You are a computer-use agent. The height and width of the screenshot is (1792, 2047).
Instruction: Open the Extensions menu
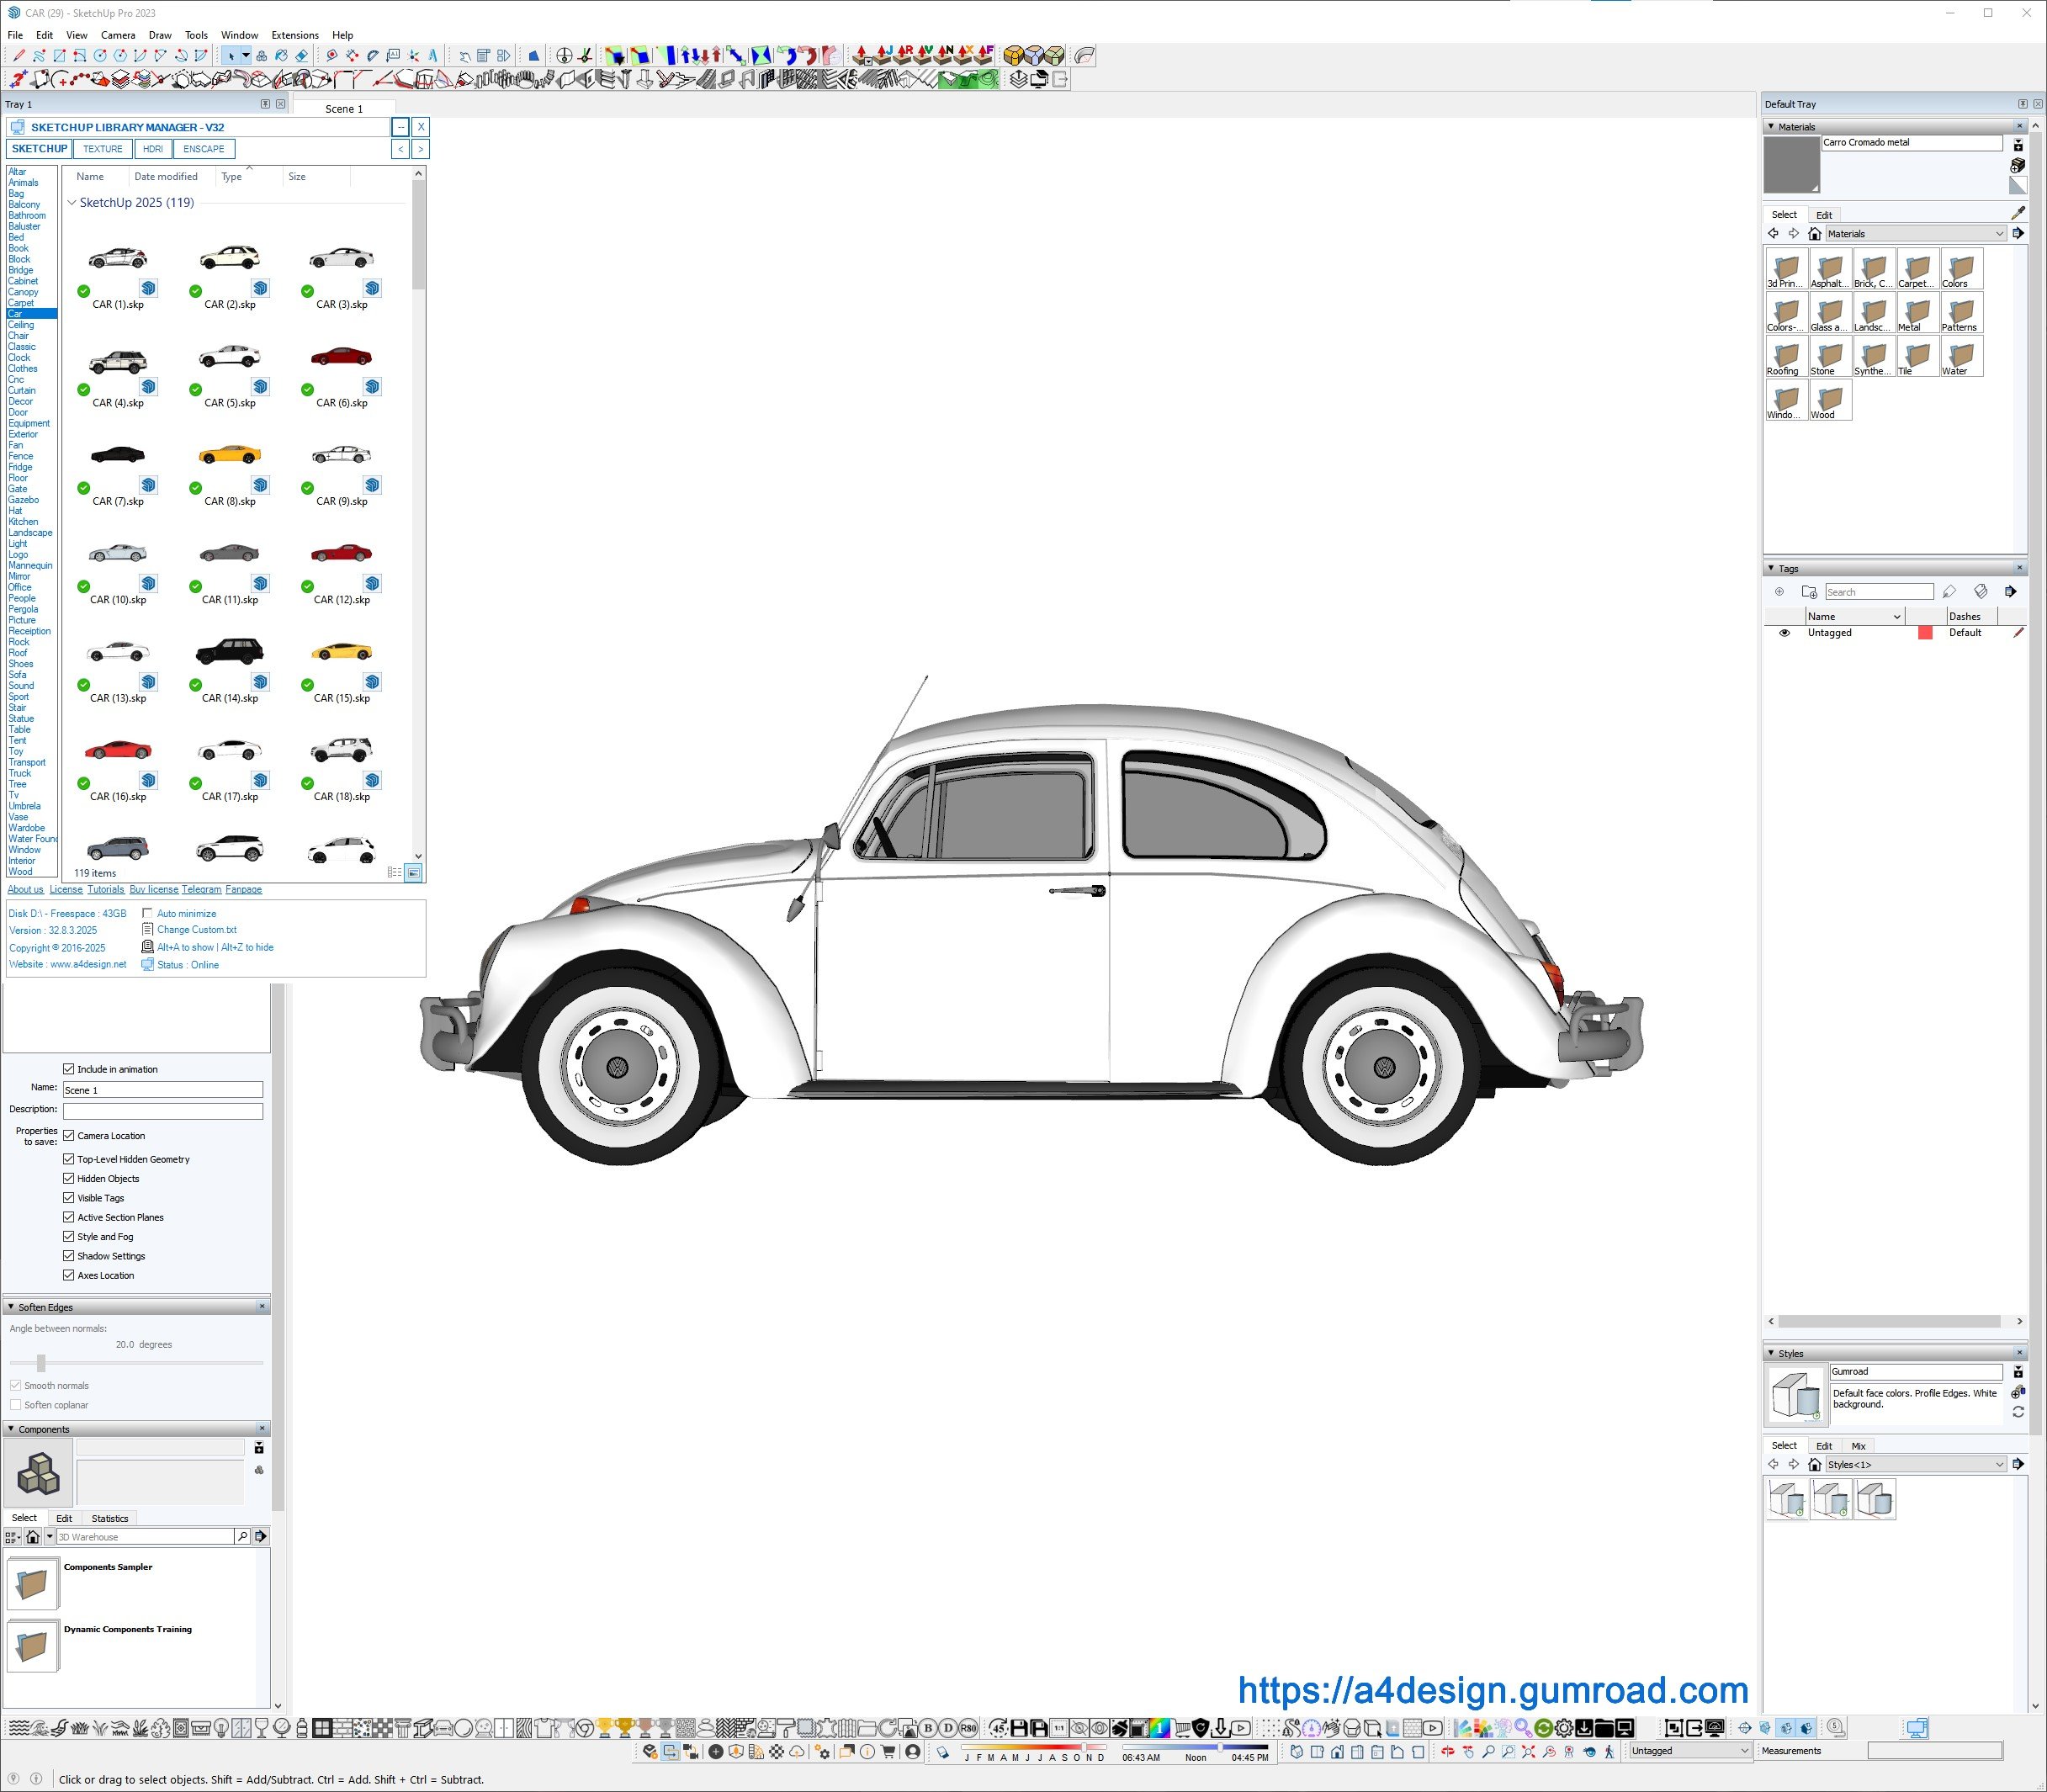(294, 35)
